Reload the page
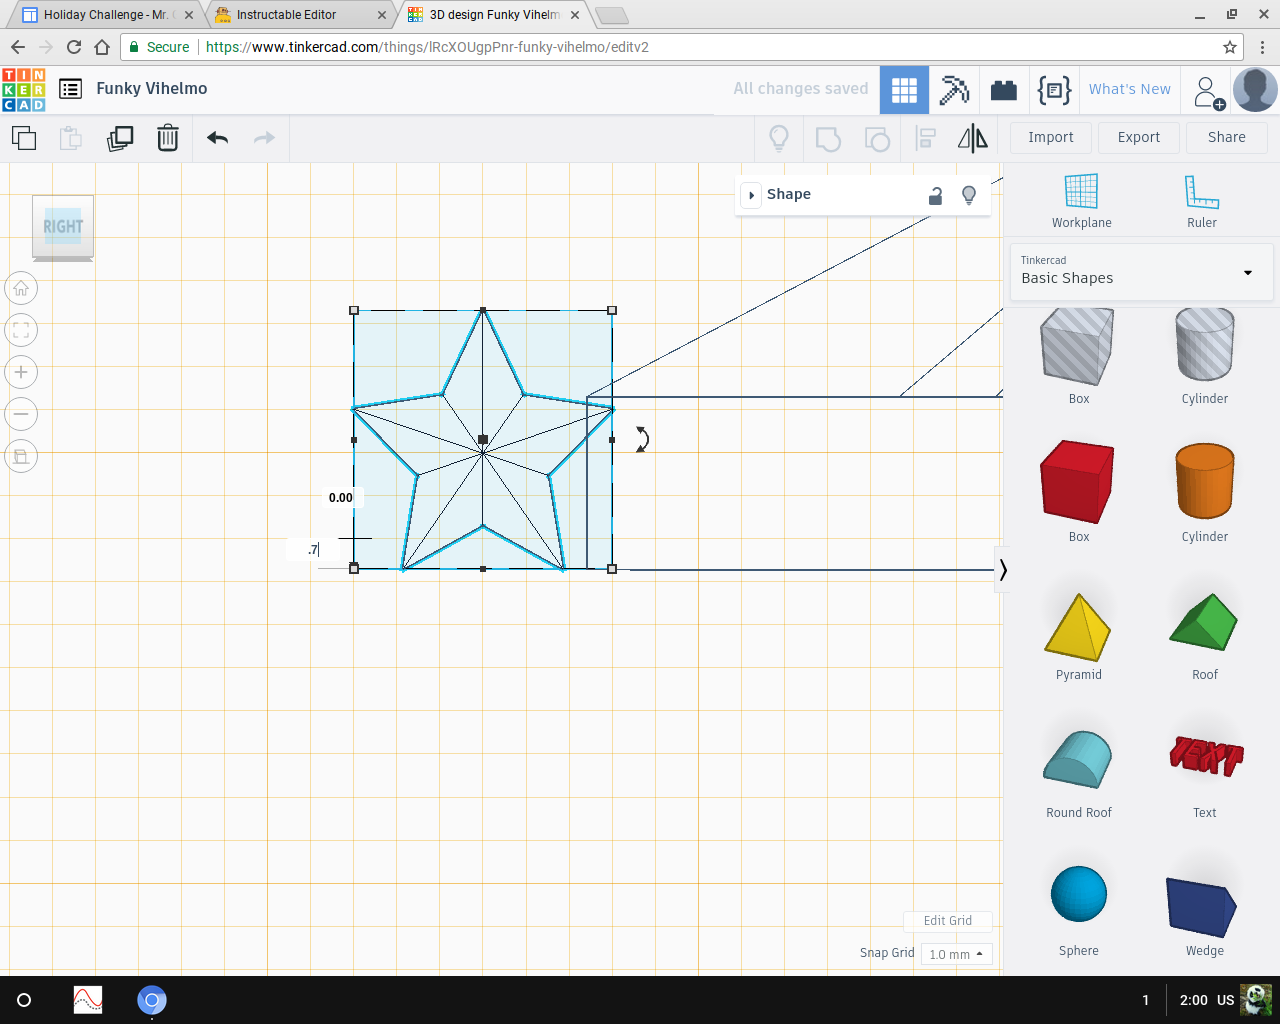 click(x=73, y=47)
